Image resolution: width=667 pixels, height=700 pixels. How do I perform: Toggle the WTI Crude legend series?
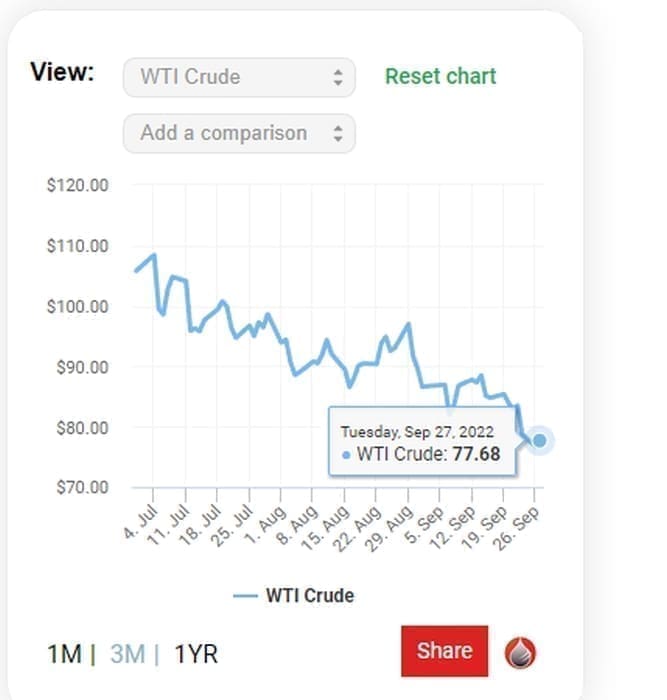click(309, 595)
